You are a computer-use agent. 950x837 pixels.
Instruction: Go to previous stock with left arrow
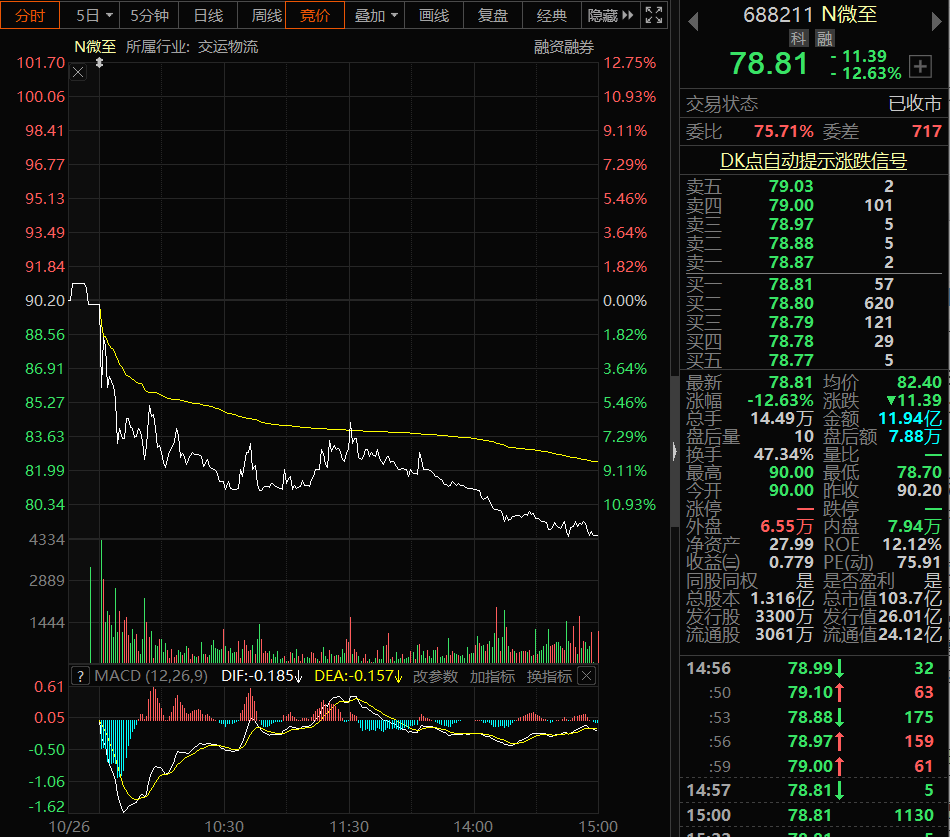pyautogui.click(x=694, y=22)
